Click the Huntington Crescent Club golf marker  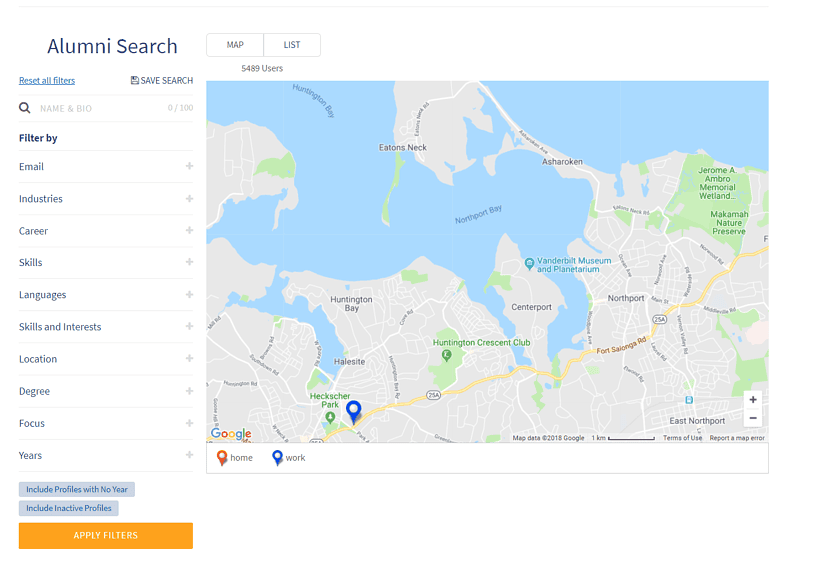[x=447, y=355]
